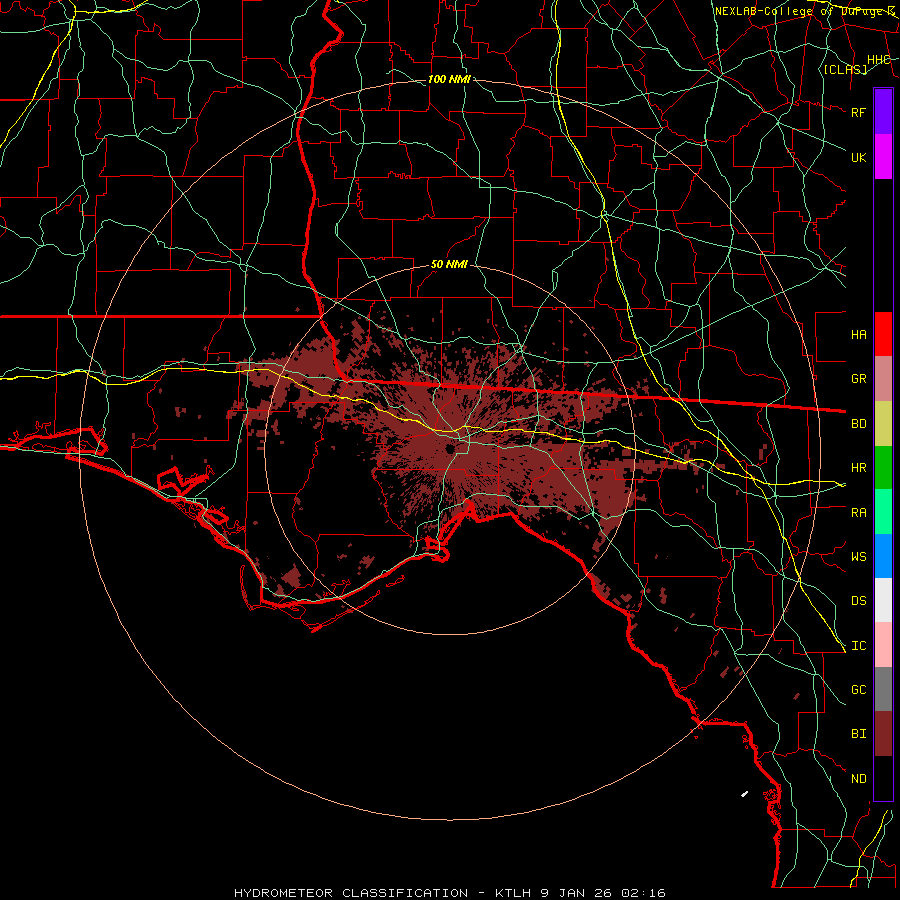Click the UK legend label
Screen dimensions: 900x900
click(x=858, y=157)
